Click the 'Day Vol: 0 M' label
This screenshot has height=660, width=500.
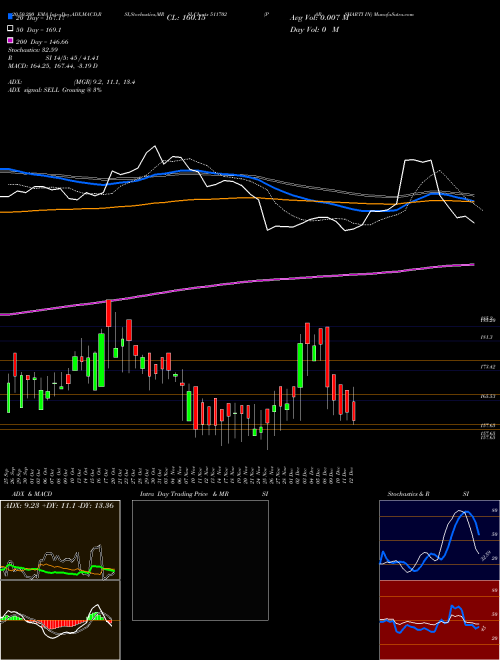[314, 29]
